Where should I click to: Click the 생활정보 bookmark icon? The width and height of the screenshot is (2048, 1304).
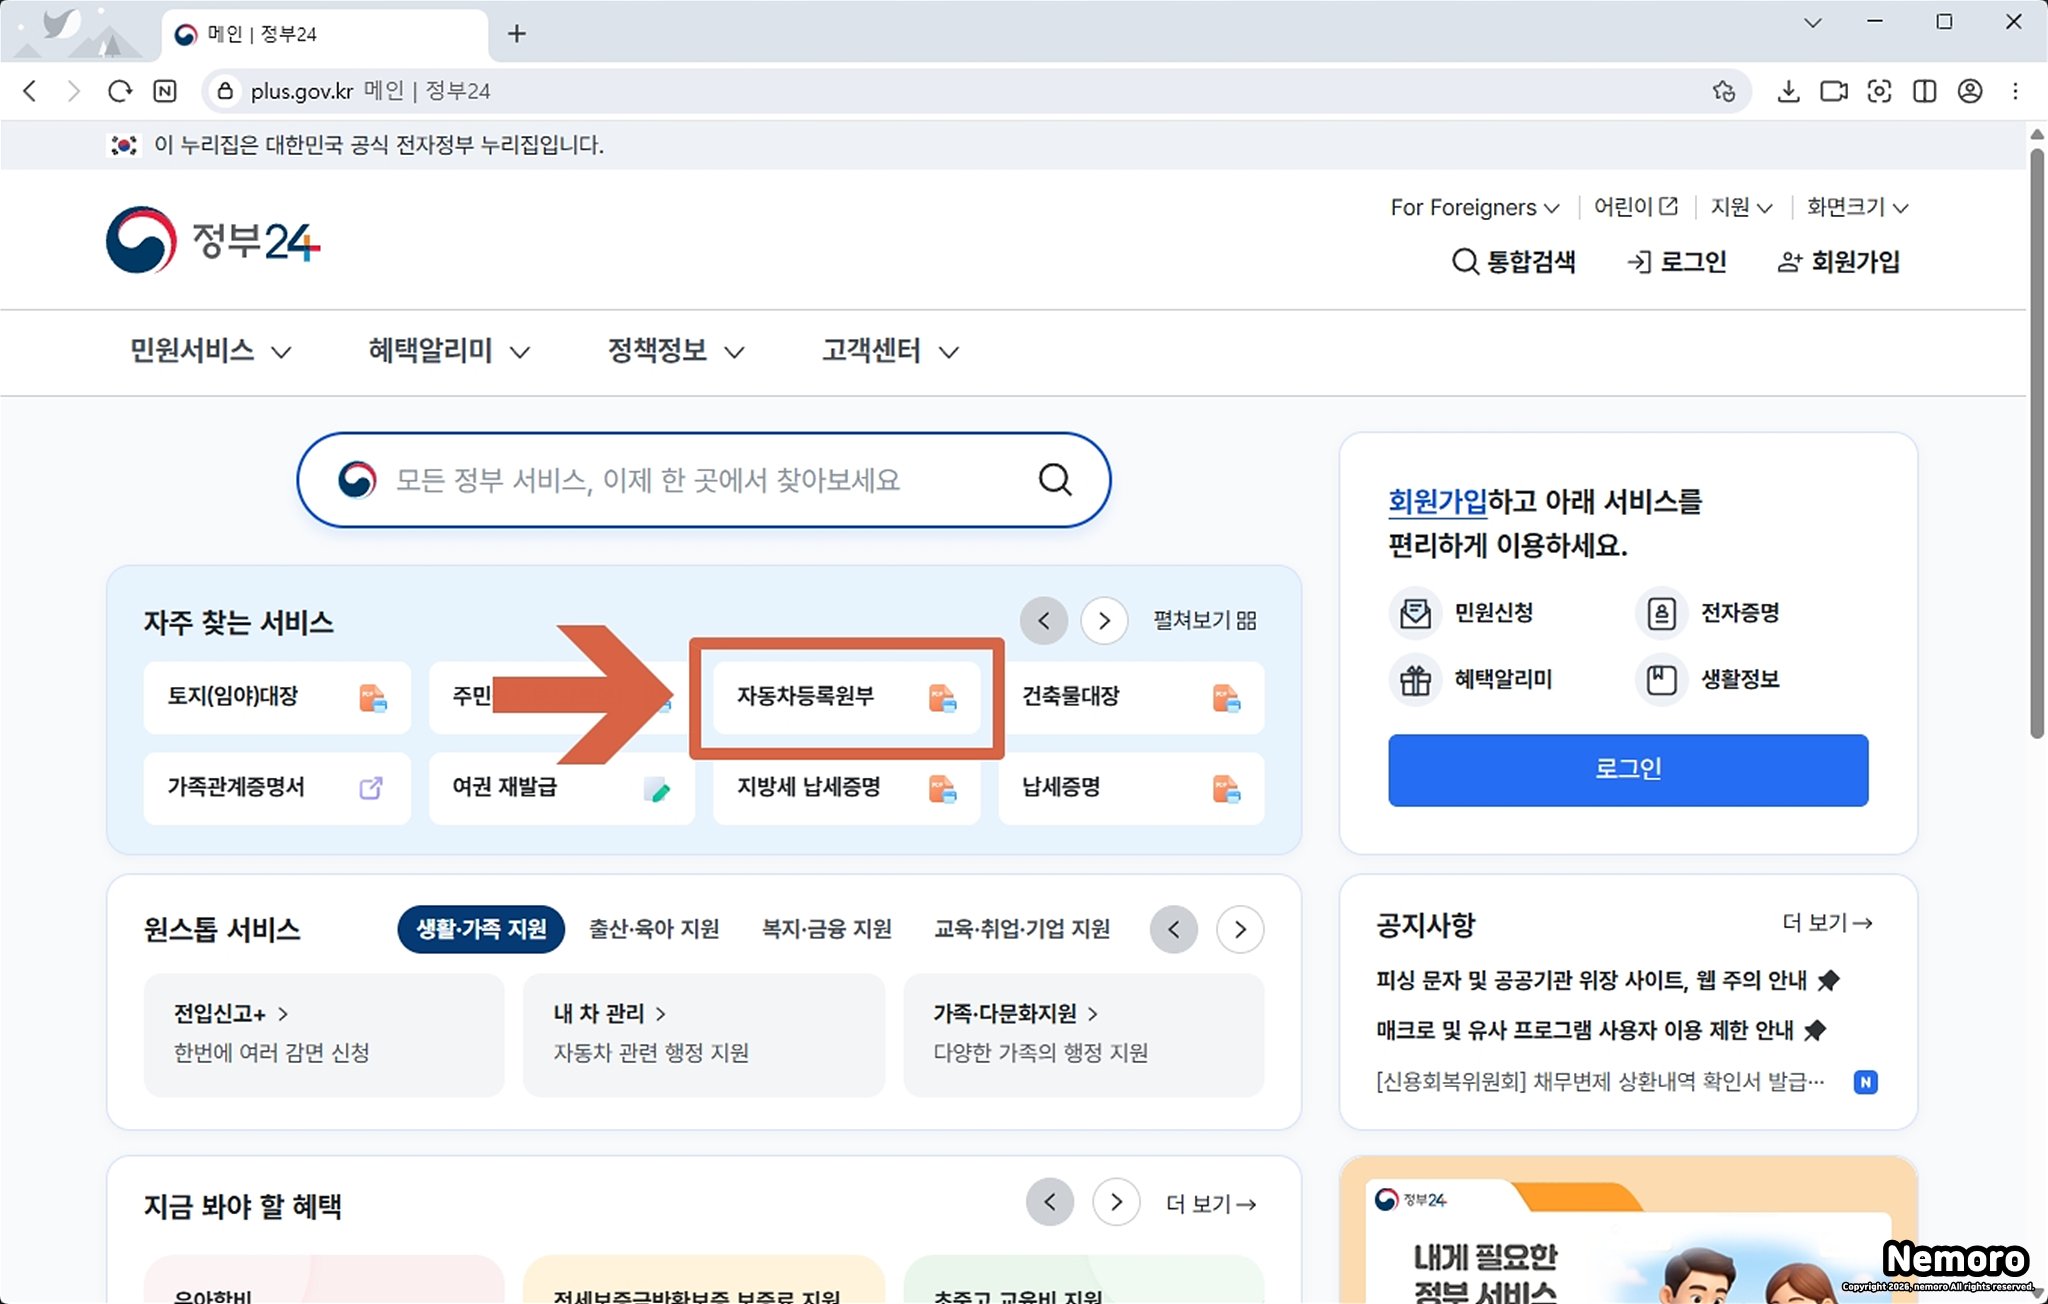tap(1661, 680)
